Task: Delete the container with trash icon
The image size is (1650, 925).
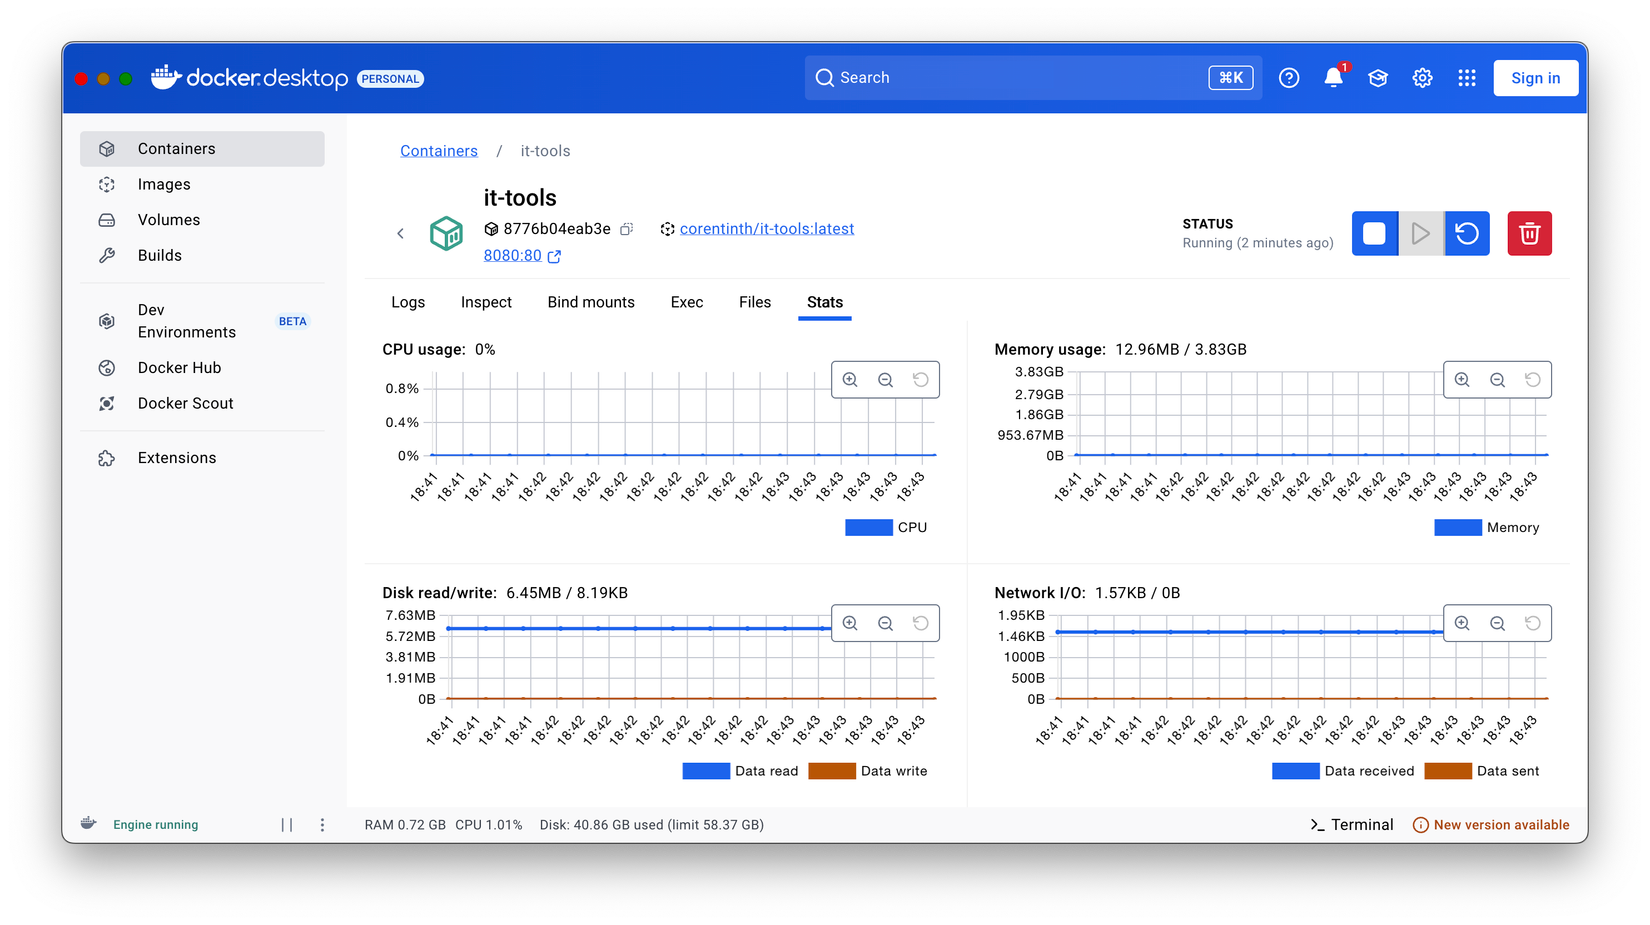Action: click(x=1529, y=234)
